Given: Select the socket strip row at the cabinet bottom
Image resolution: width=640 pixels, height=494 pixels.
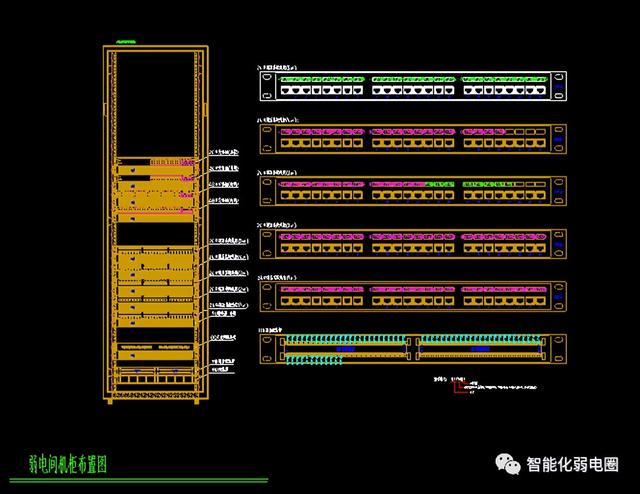Looking at the screenshot, I should 156,379.
